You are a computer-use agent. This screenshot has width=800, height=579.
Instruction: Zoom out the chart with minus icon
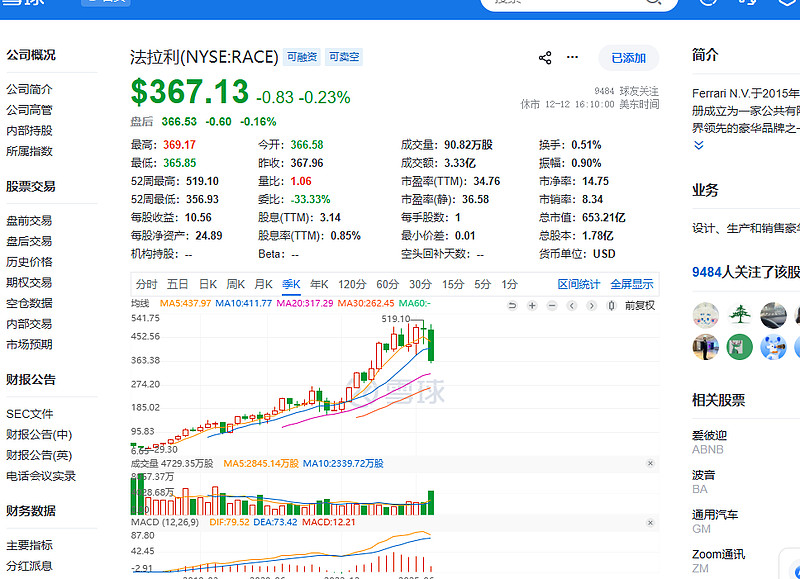coord(552,305)
